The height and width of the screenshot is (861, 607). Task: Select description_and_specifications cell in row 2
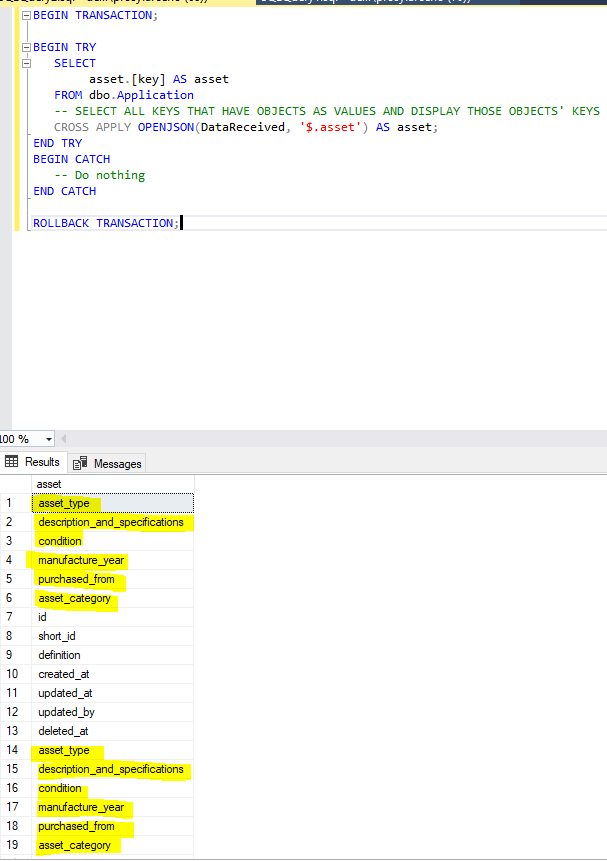pyautogui.click(x=113, y=522)
